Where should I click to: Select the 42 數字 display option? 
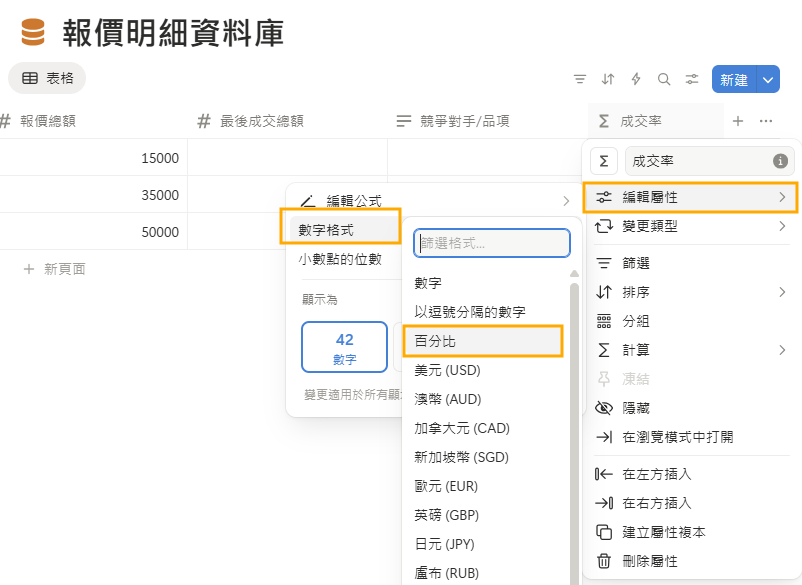click(x=344, y=347)
